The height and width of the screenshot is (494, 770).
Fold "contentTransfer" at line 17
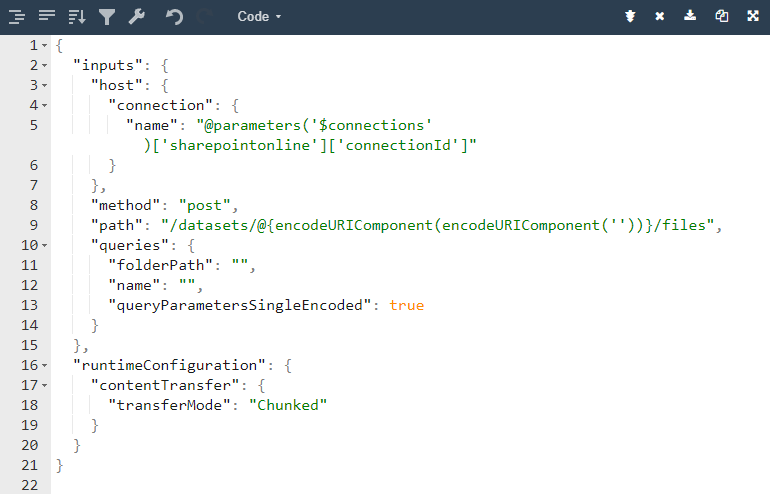click(45, 385)
